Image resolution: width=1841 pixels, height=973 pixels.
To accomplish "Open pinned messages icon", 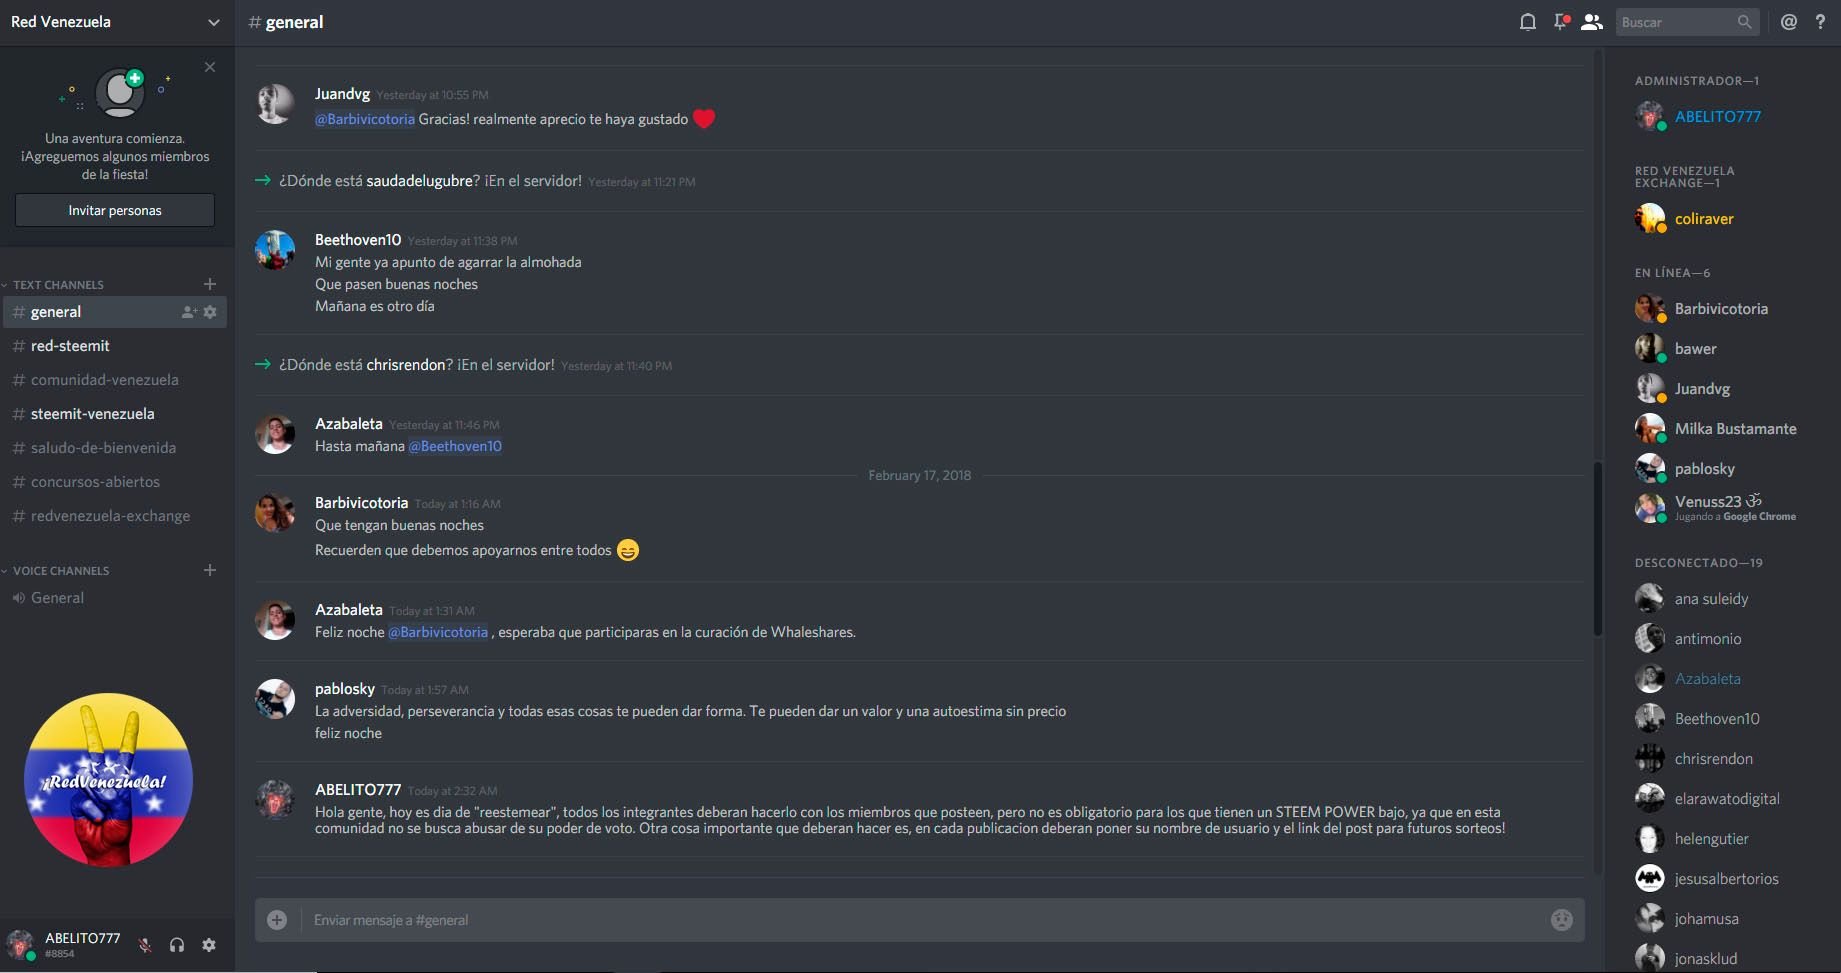I will 1560,22.
